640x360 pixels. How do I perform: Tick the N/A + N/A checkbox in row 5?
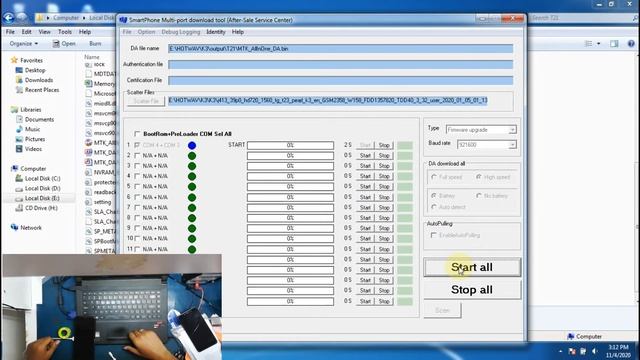(137, 187)
